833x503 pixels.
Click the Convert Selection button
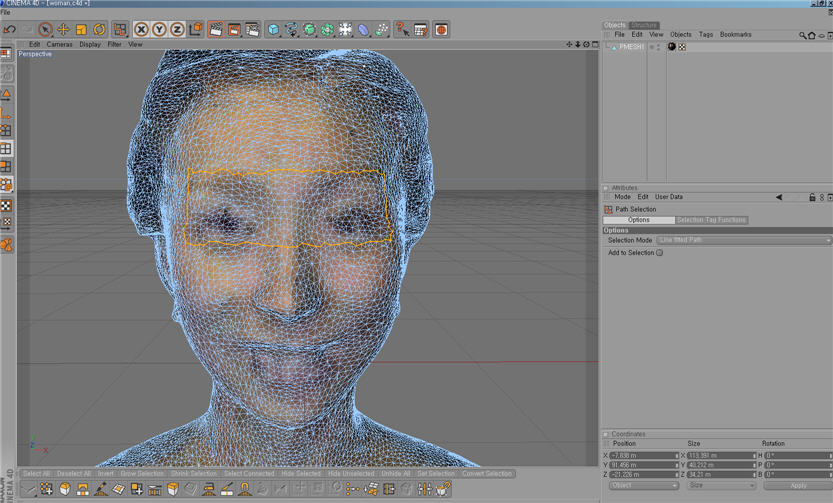coord(487,473)
